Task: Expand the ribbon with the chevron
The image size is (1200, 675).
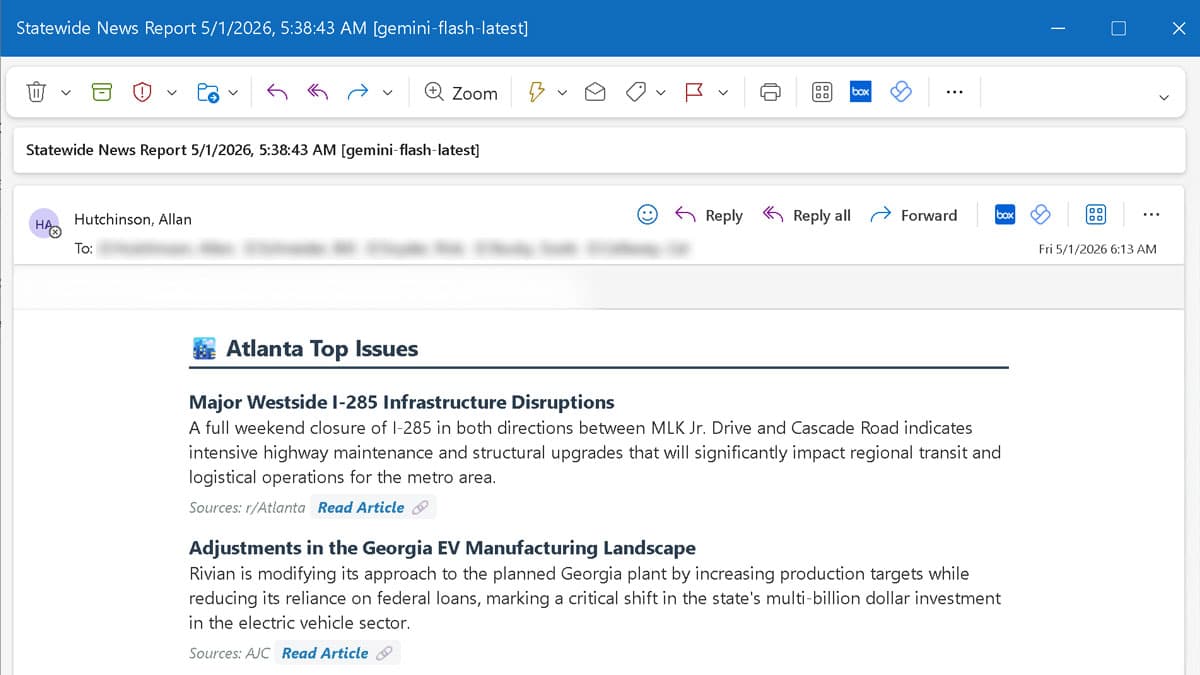Action: click(1164, 97)
